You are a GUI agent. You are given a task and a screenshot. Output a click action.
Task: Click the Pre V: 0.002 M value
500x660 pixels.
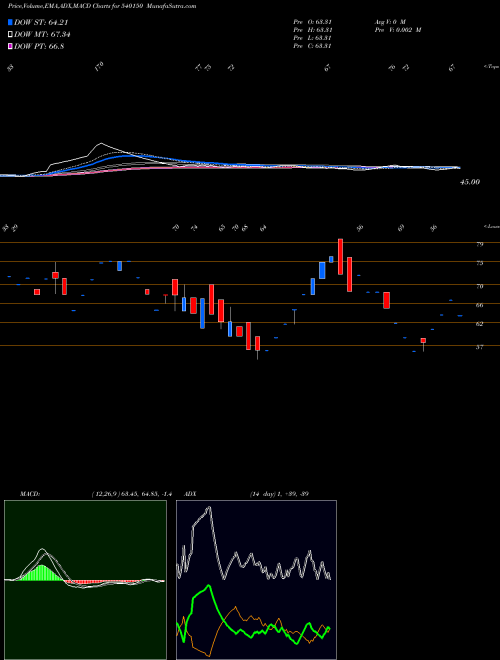[397, 30]
